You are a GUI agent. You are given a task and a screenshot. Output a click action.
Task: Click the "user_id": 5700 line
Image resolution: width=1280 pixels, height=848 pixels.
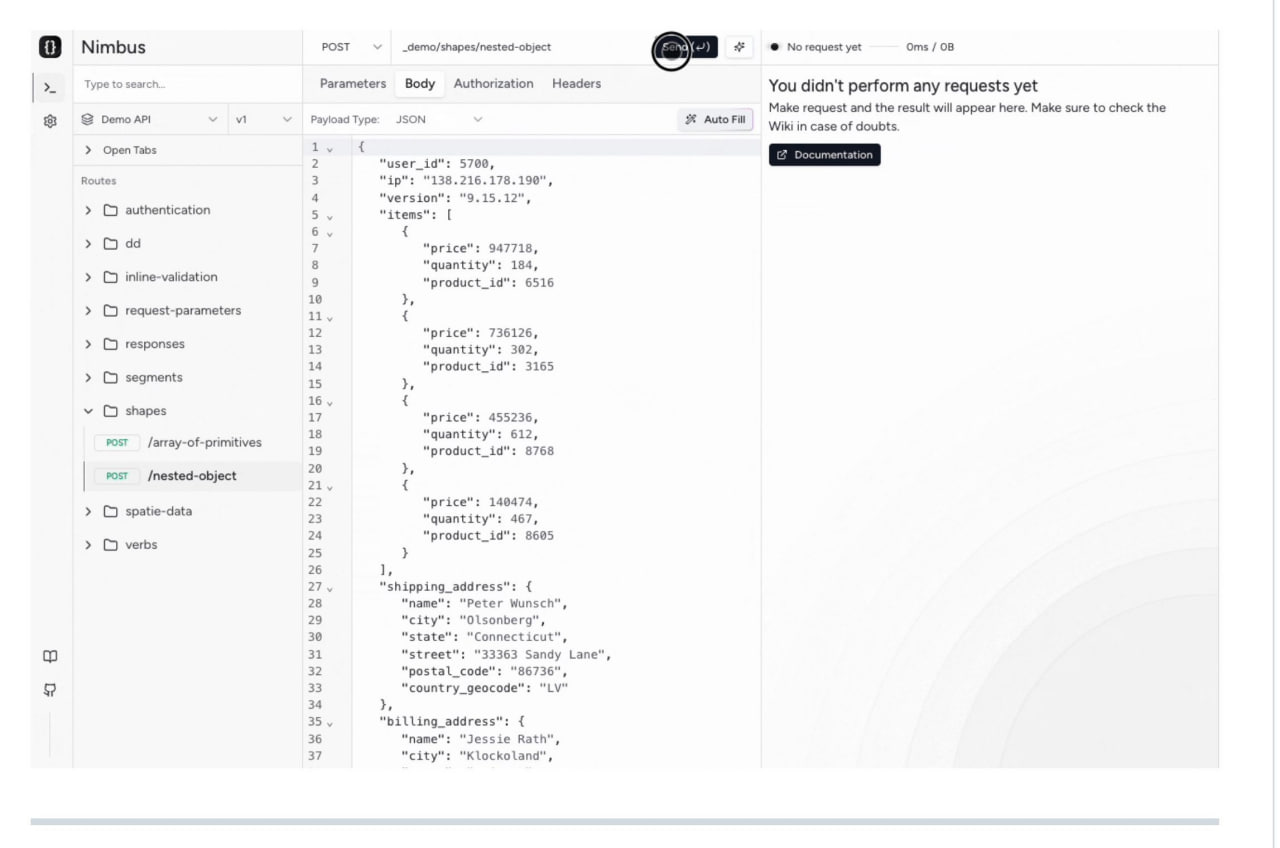point(437,164)
